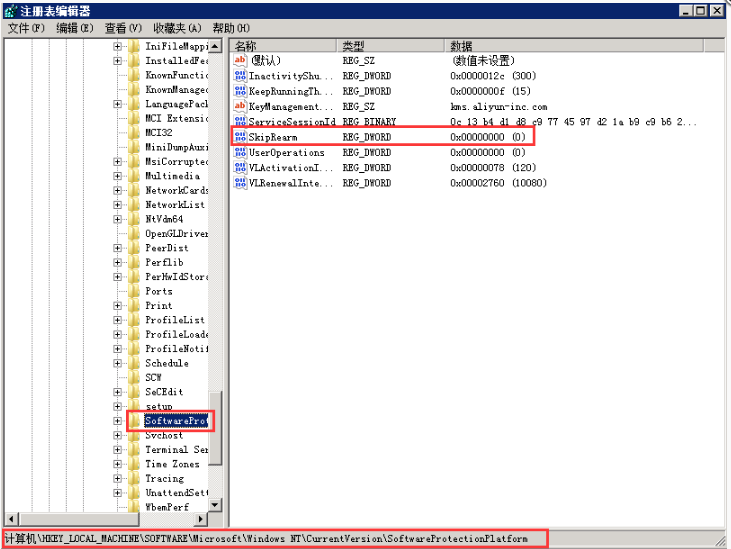Click the InactivityShutdown value icon

pyautogui.click(x=239, y=76)
